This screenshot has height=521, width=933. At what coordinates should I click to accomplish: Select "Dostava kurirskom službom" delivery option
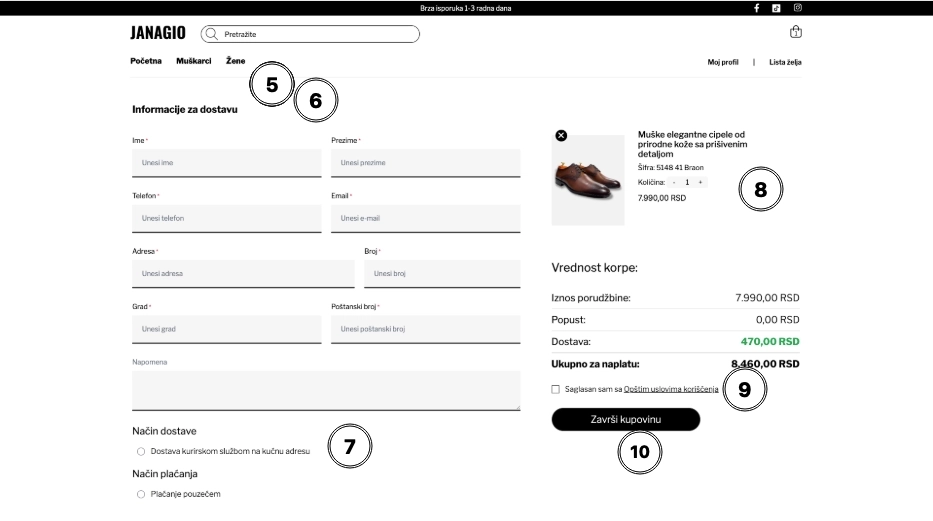140,452
